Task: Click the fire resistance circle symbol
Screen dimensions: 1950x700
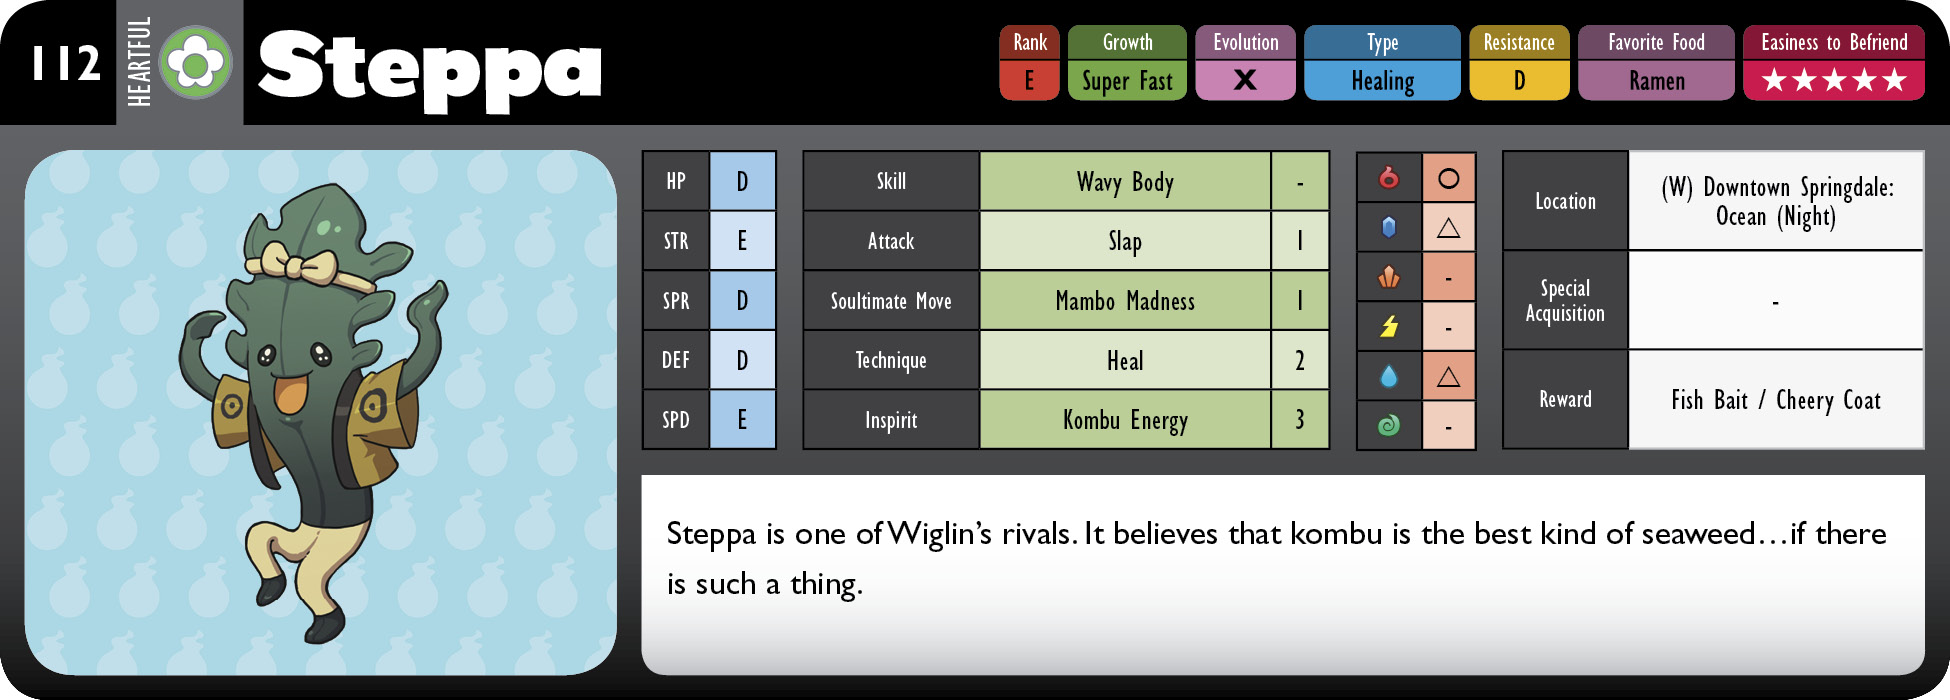Action: tap(1448, 178)
